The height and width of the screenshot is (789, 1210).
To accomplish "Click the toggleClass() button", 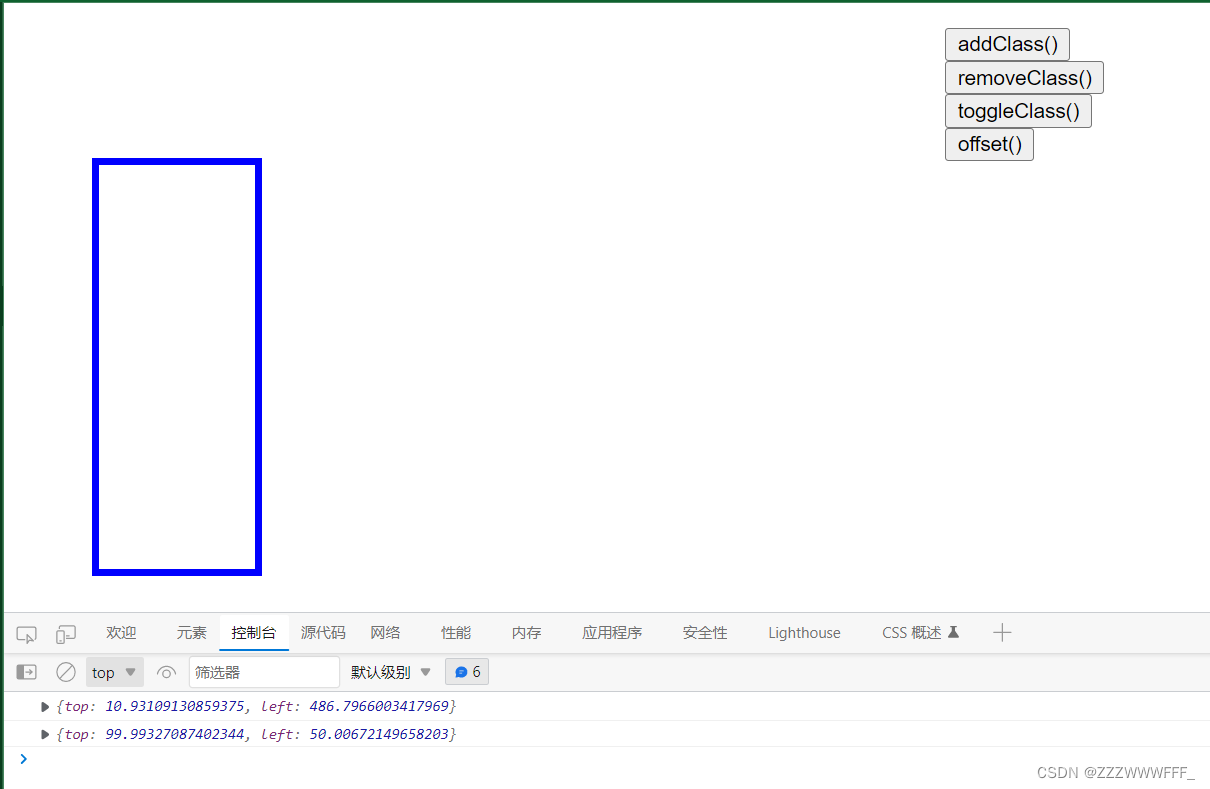I will [1018, 111].
